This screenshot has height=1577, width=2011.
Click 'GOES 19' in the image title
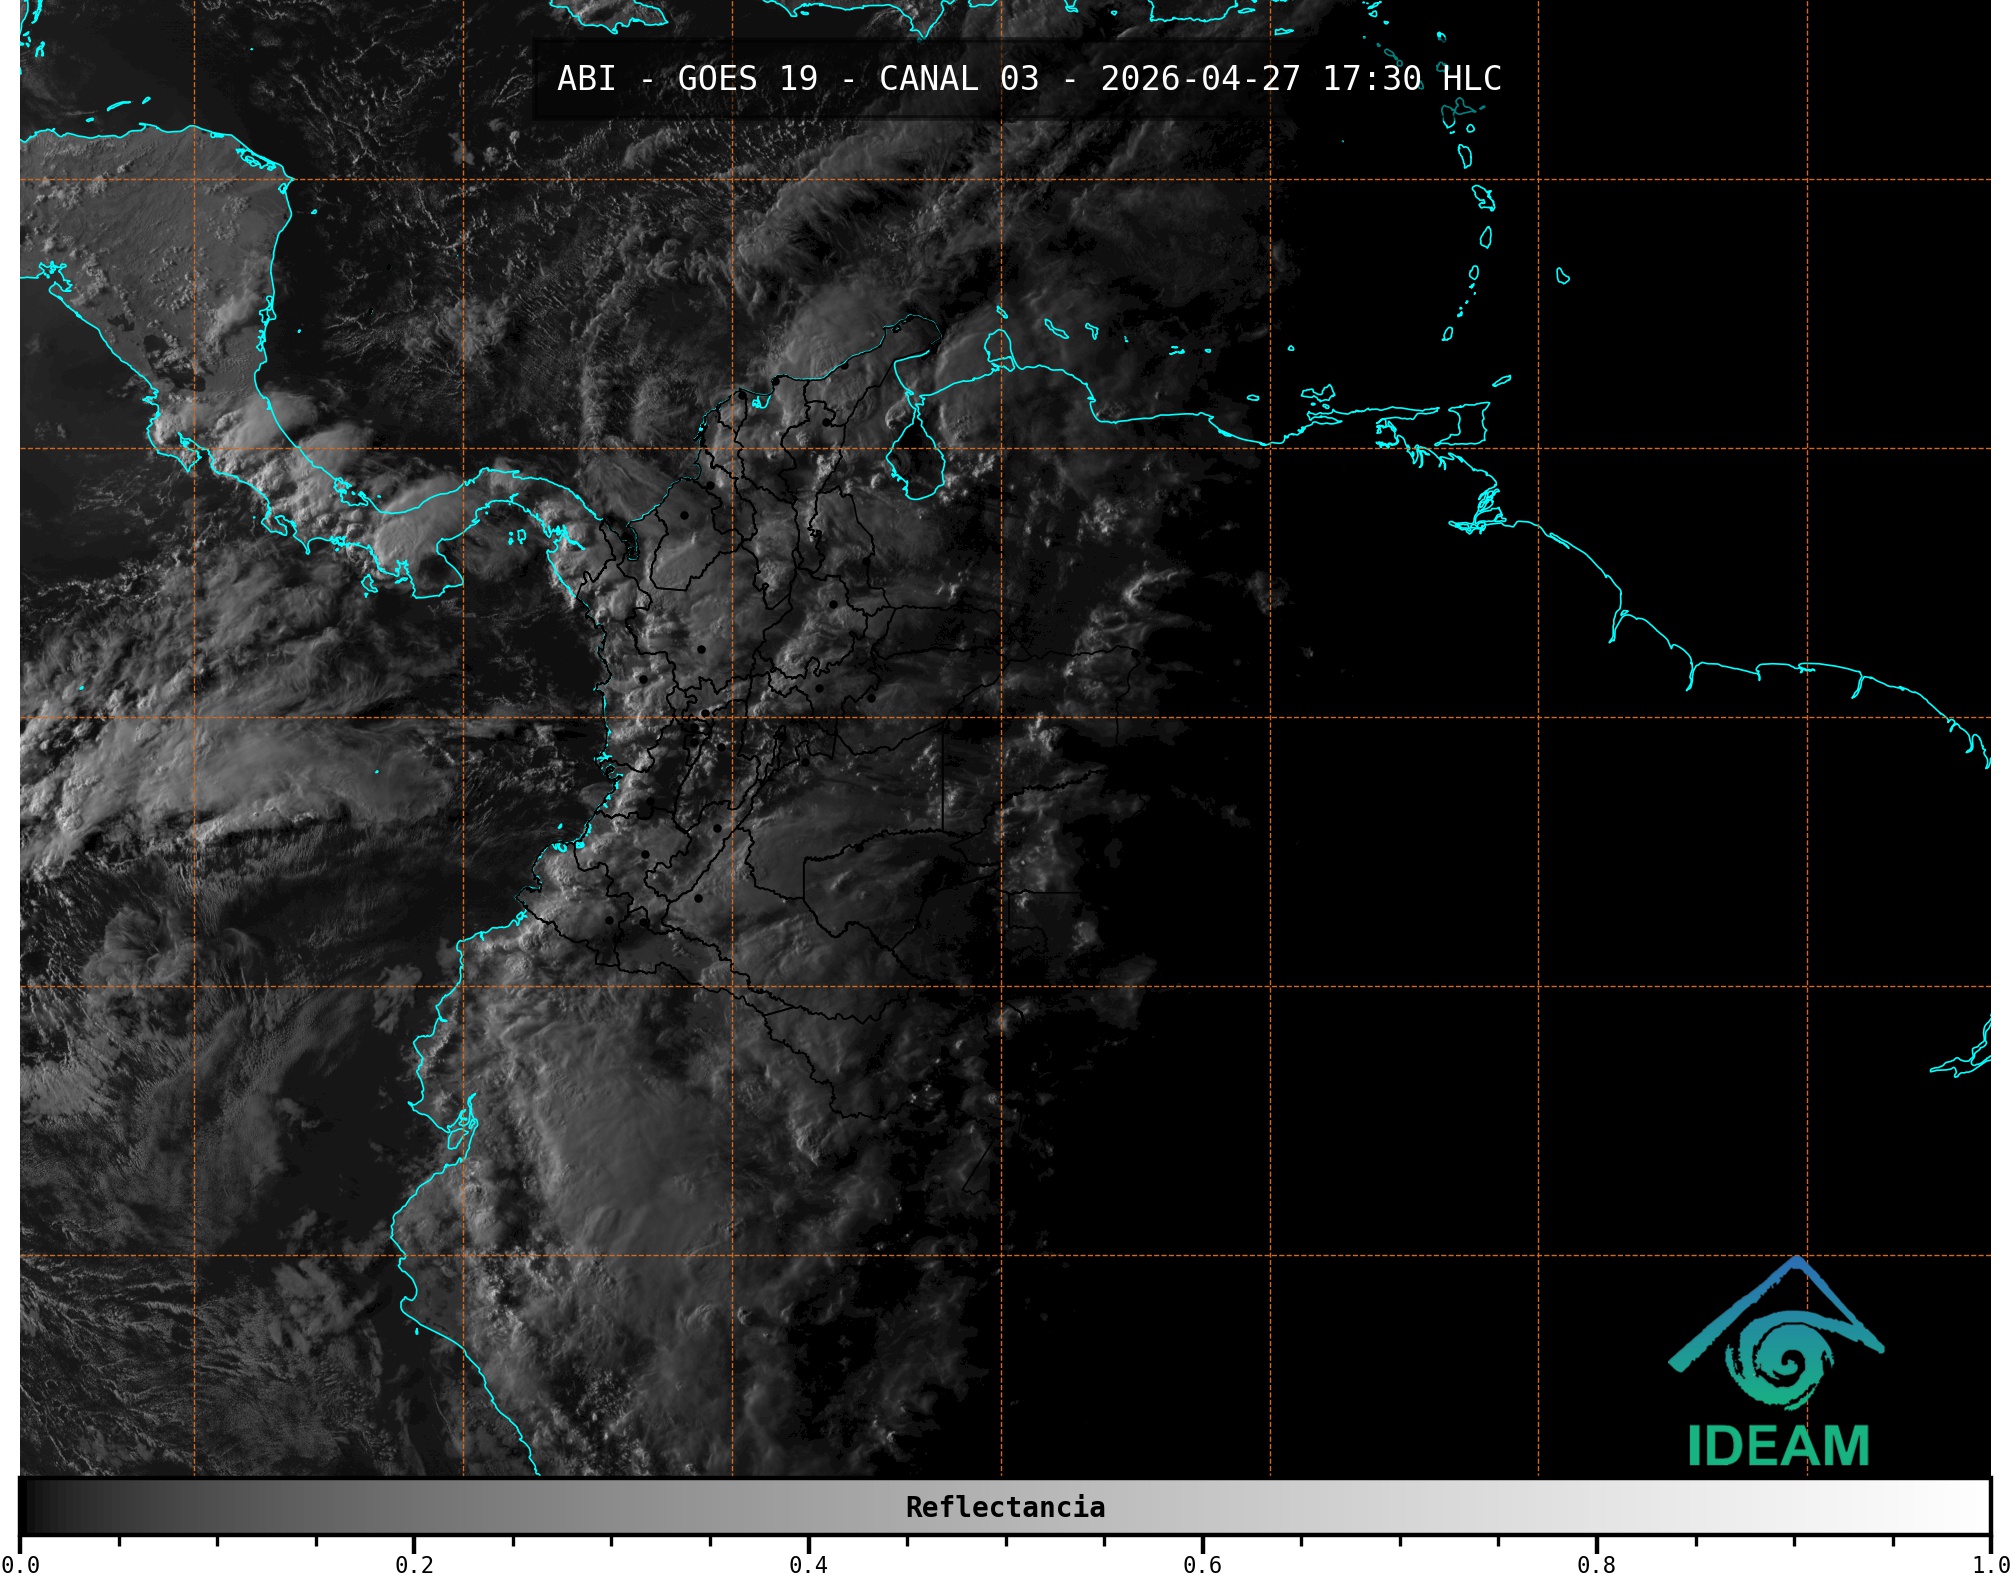pos(747,79)
